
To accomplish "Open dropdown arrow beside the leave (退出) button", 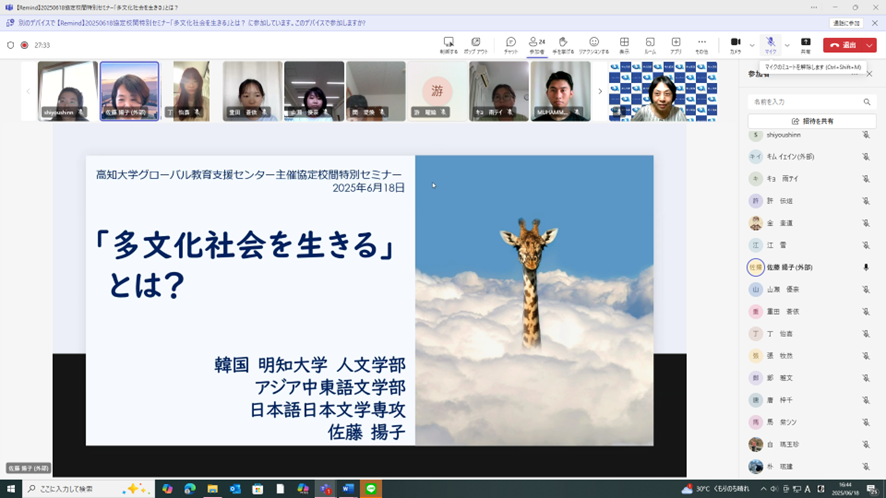I will click(x=870, y=45).
